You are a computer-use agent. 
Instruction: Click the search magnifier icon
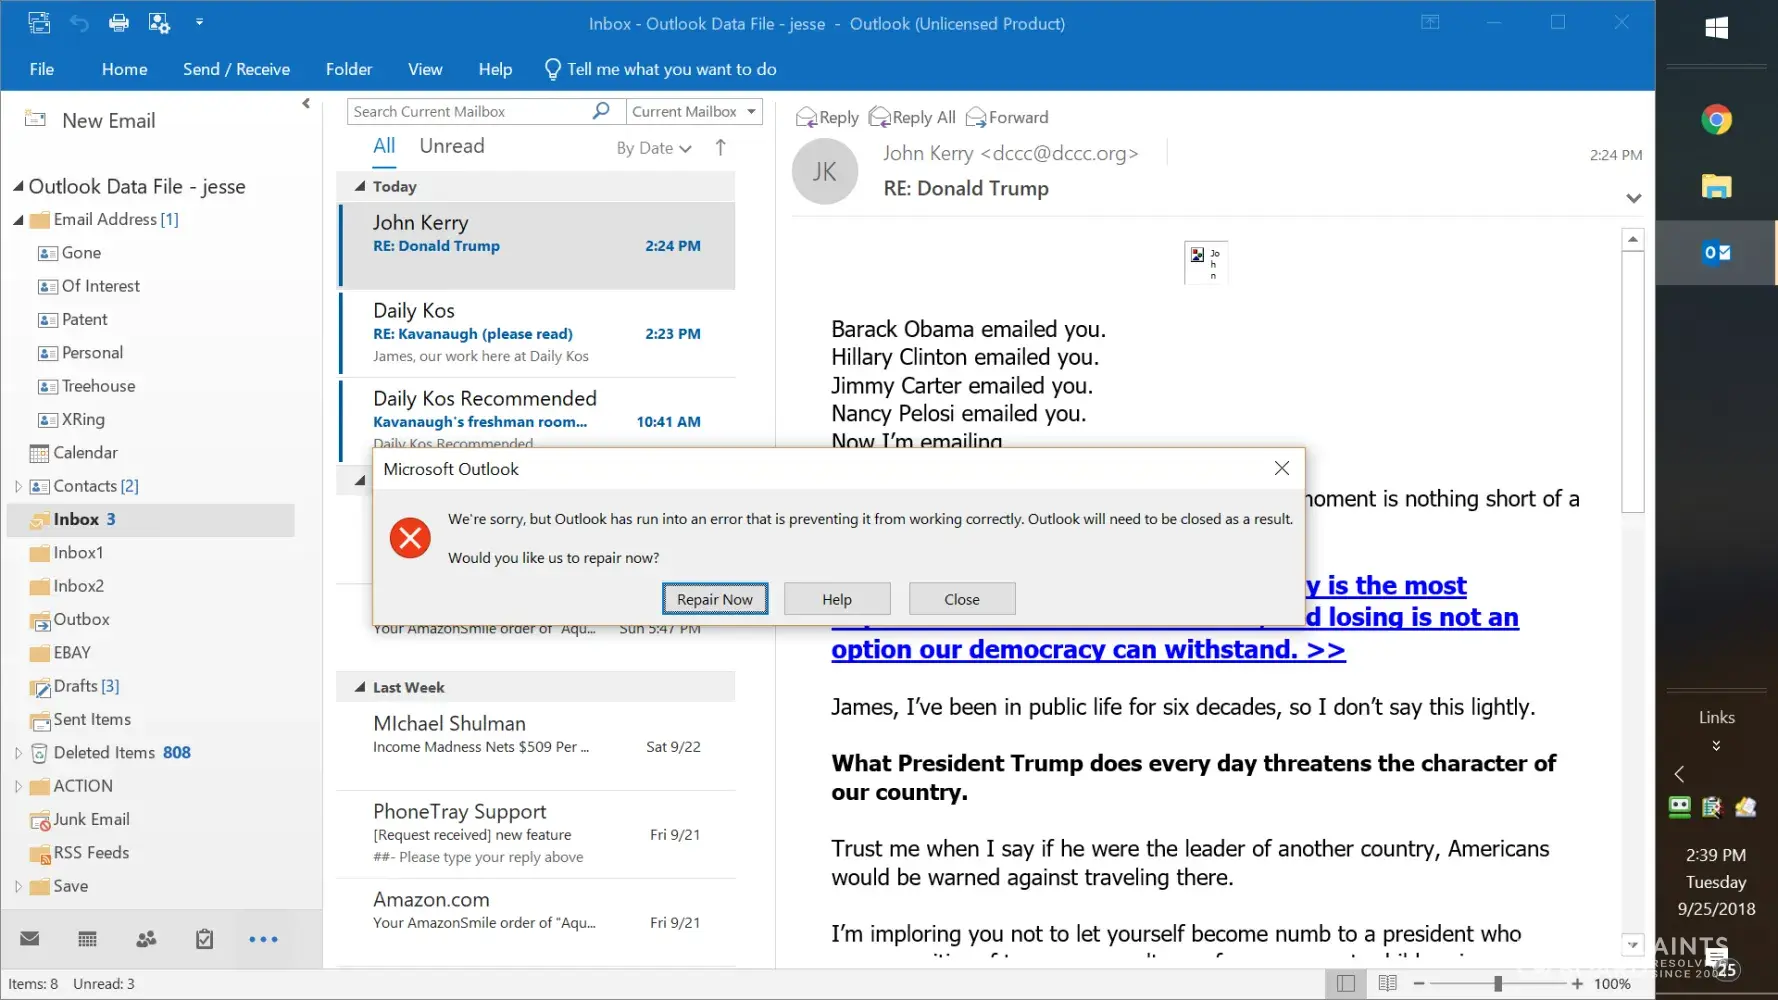(600, 111)
